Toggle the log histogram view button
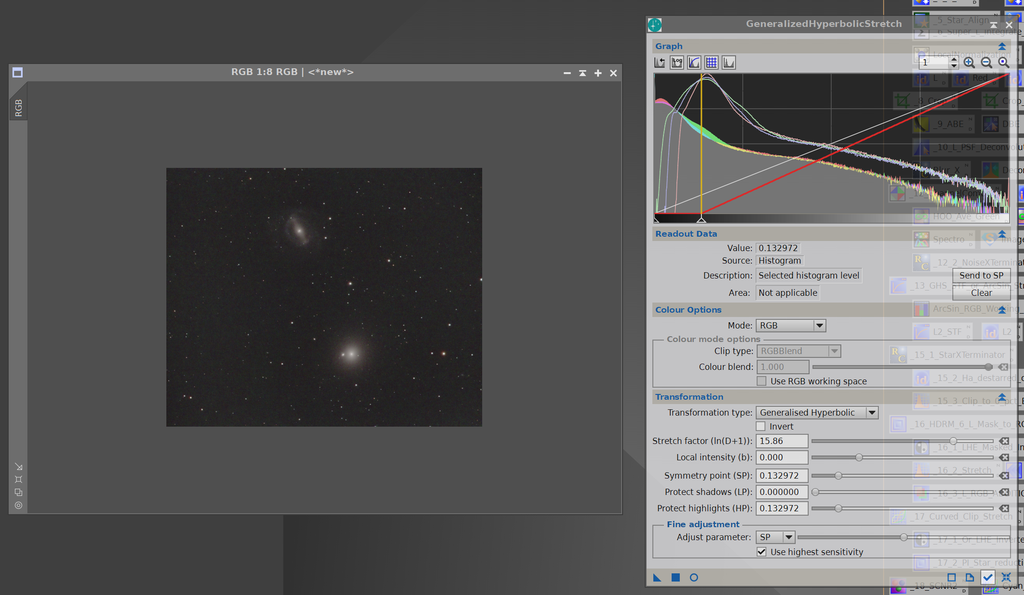The height and width of the screenshot is (595, 1024). 677,63
